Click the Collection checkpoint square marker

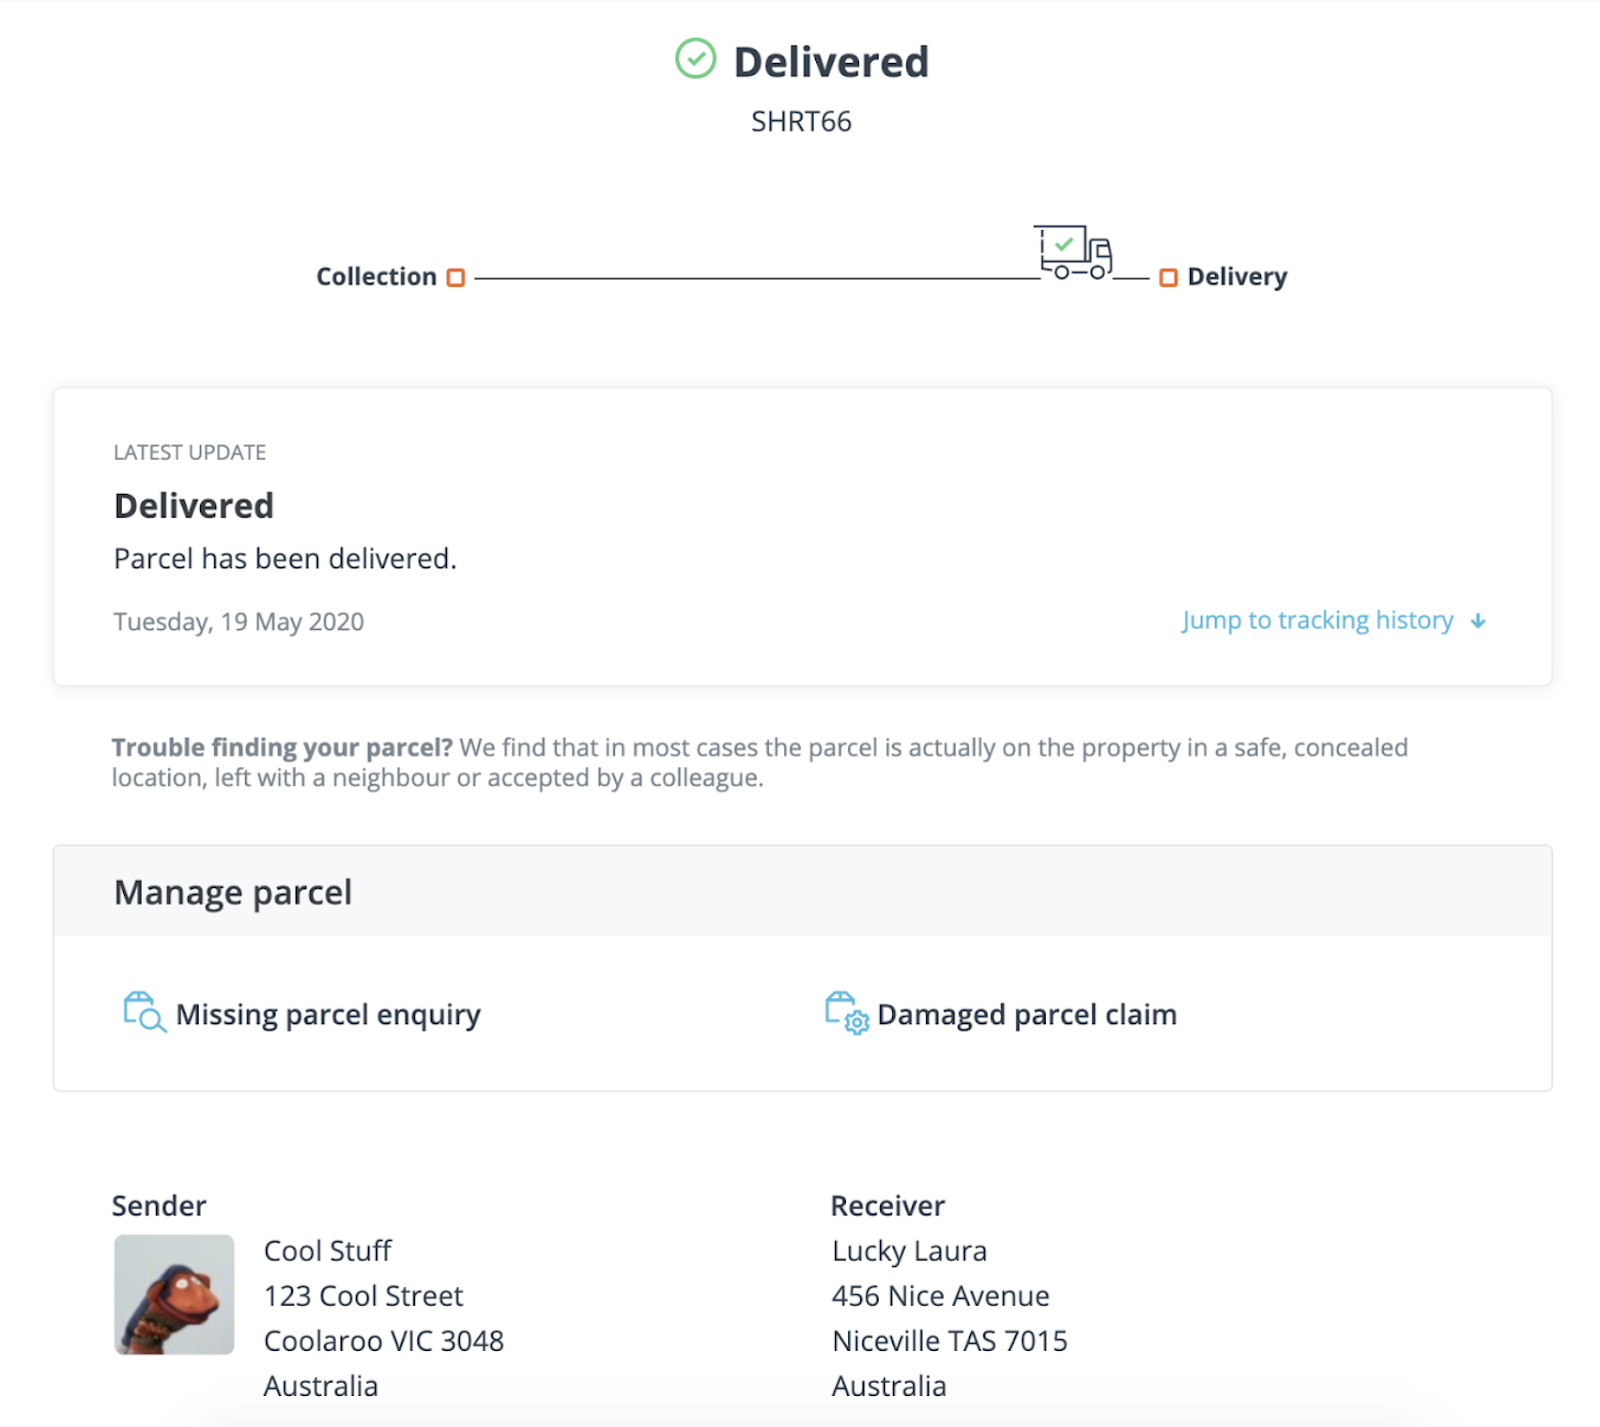pyautogui.click(x=456, y=277)
